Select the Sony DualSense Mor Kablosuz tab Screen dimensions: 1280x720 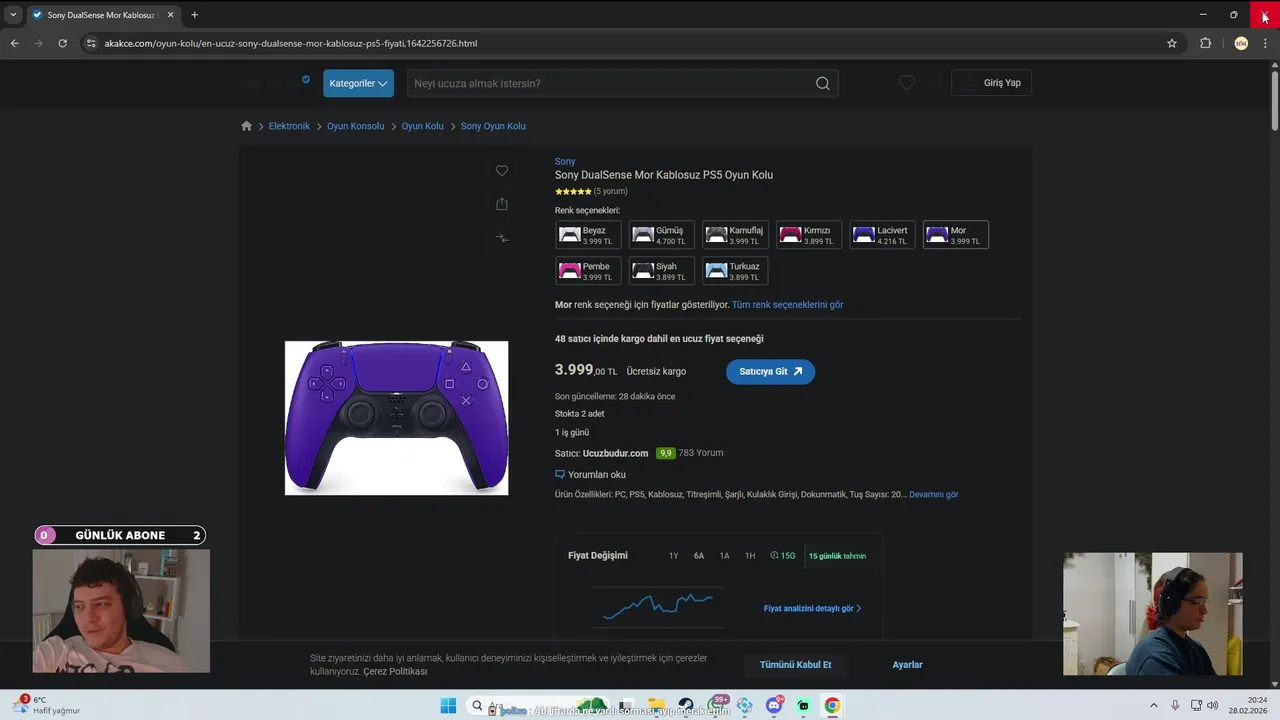point(103,15)
